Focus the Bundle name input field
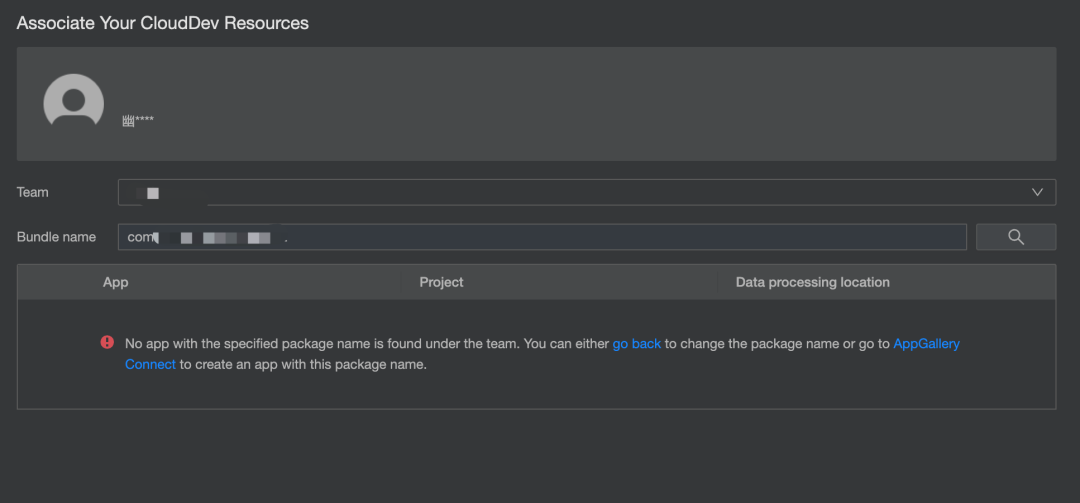 click(542, 237)
